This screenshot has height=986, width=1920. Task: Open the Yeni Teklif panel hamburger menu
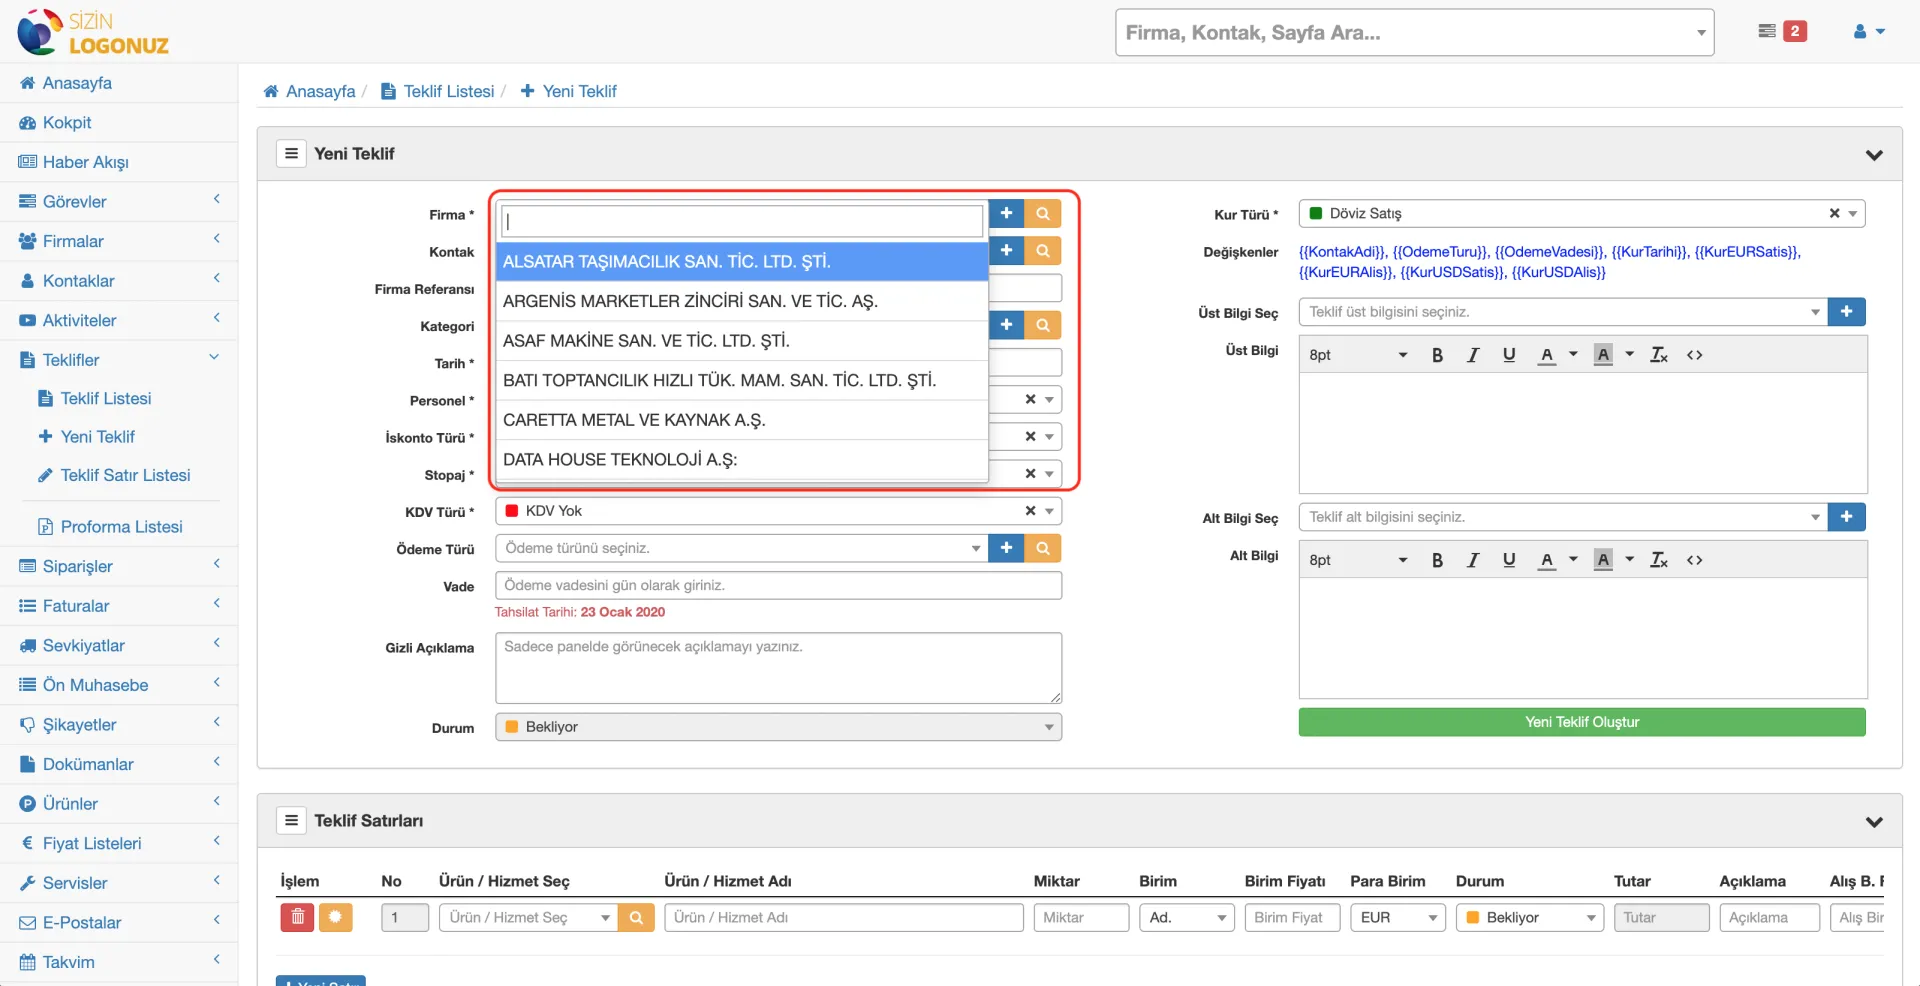click(x=291, y=153)
